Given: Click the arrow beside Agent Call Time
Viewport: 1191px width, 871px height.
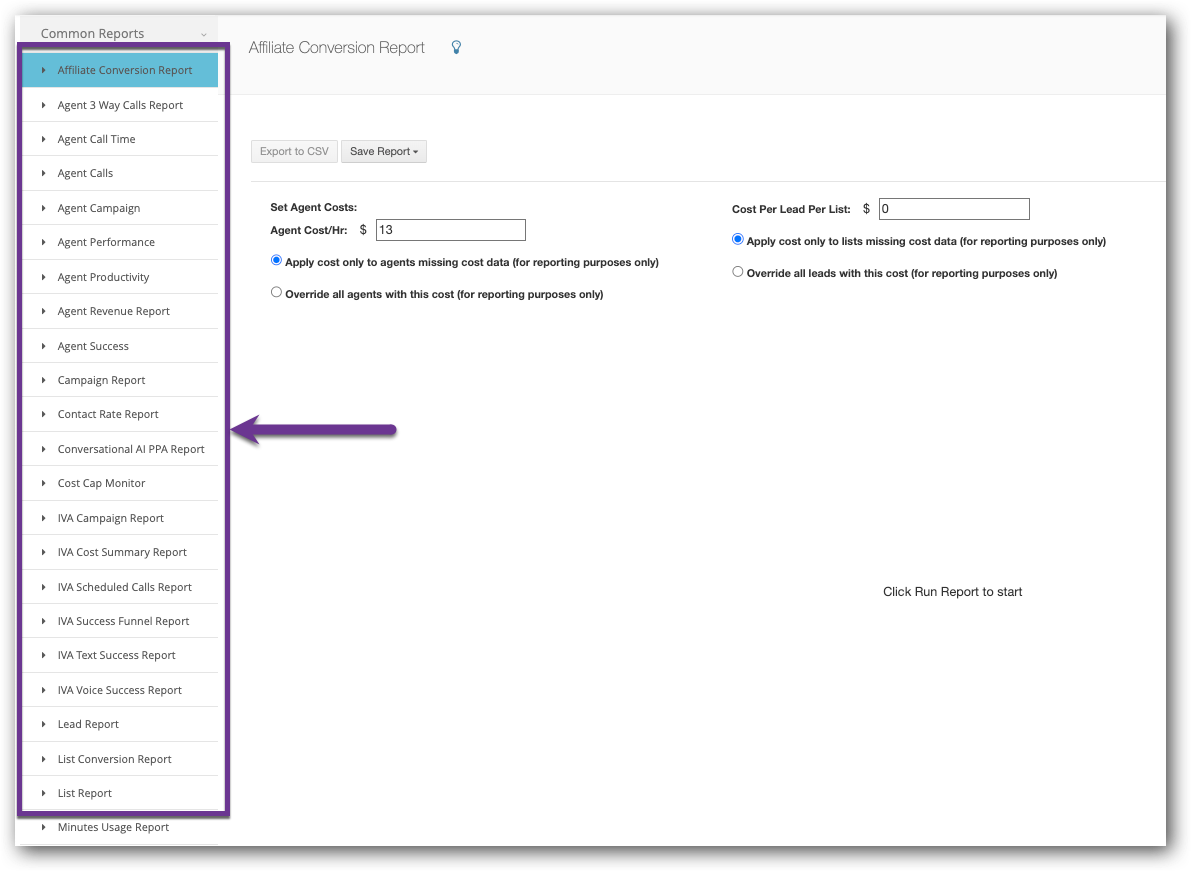Looking at the screenshot, I should tap(43, 139).
